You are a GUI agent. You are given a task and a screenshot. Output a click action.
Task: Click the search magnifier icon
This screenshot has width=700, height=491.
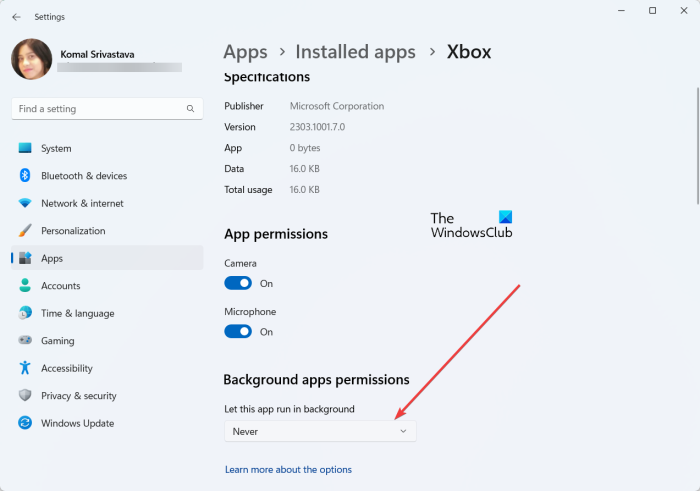tap(190, 109)
